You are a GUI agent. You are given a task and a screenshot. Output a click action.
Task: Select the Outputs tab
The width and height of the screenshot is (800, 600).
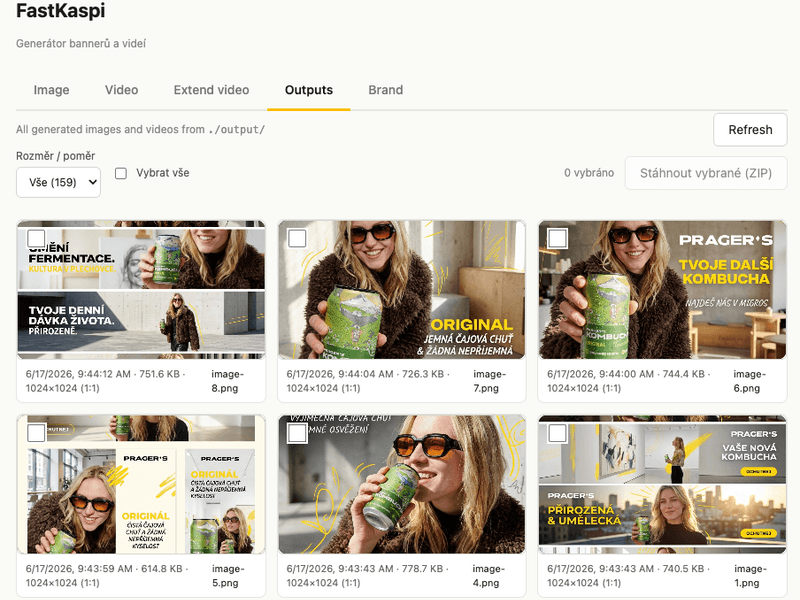coord(309,90)
